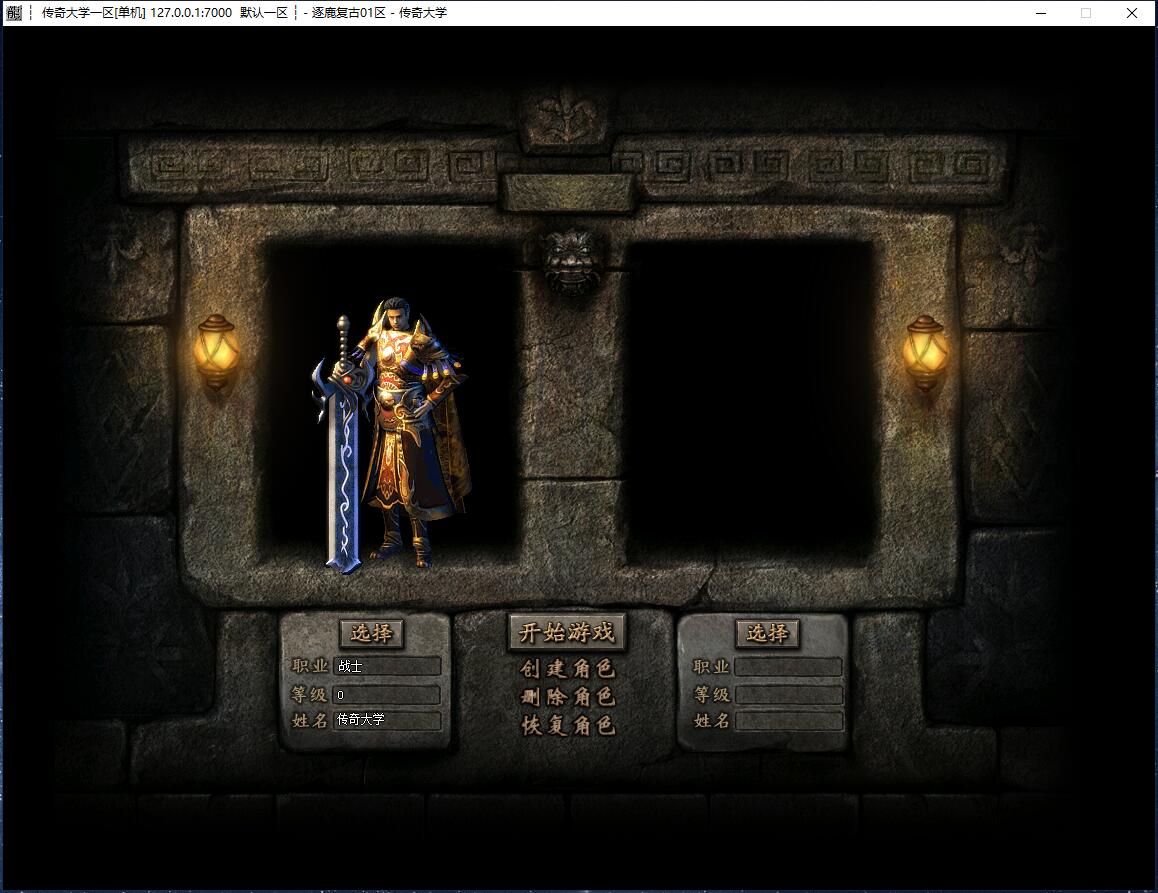This screenshot has width=1158, height=893.
Task: Click 恢复角色 to restore a character
Action: click(x=567, y=725)
